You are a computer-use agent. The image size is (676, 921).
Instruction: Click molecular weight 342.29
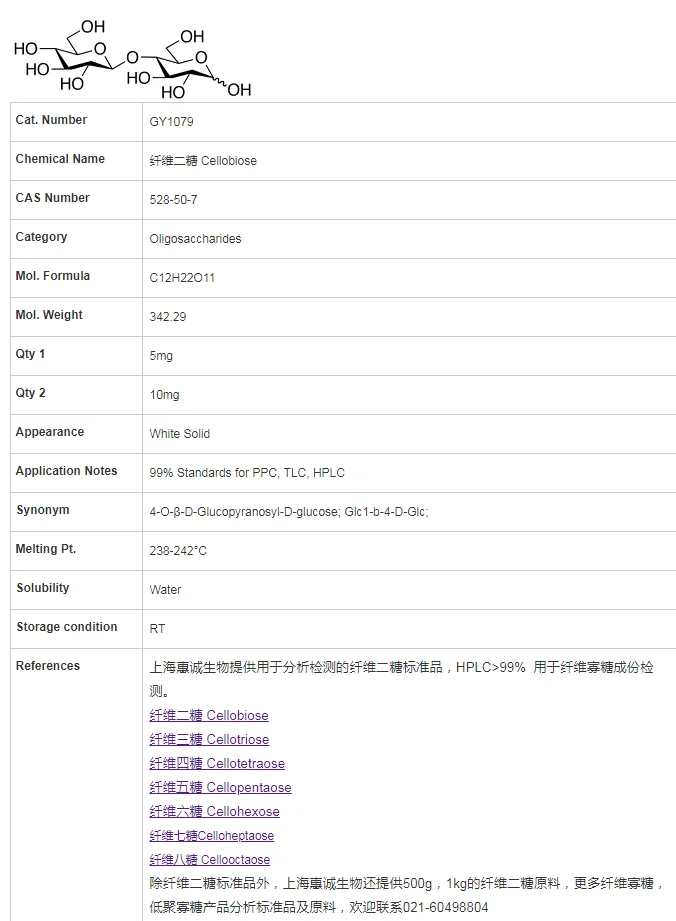click(x=168, y=317)
